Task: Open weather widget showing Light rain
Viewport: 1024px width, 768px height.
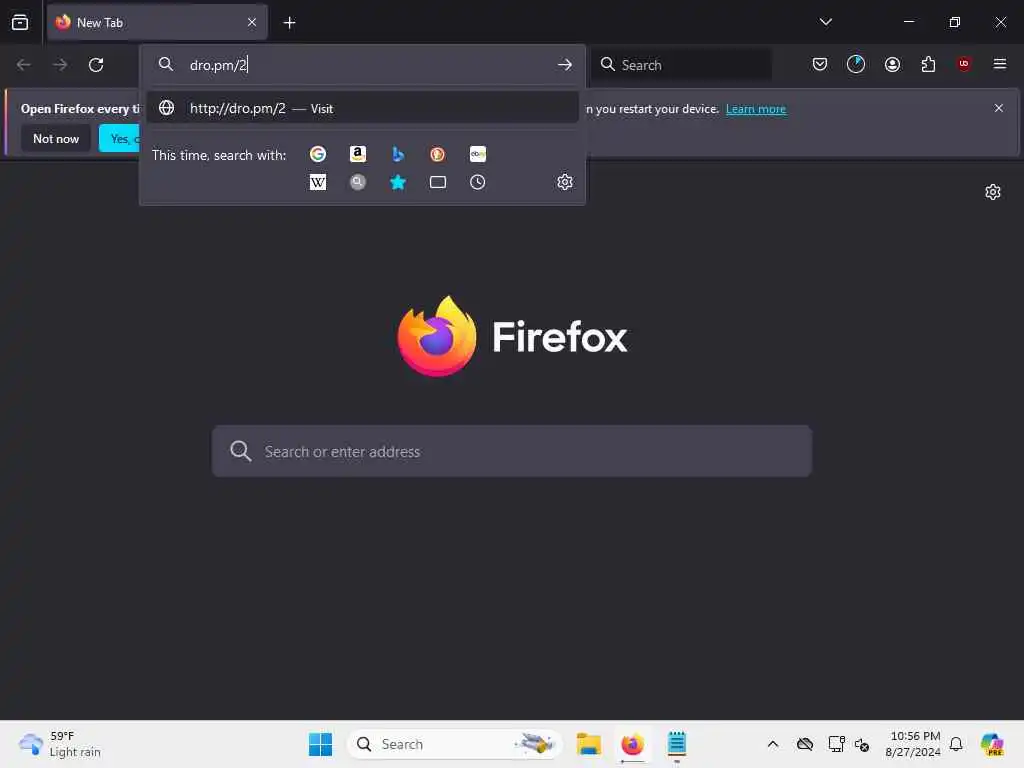Action: pos(60,744)
